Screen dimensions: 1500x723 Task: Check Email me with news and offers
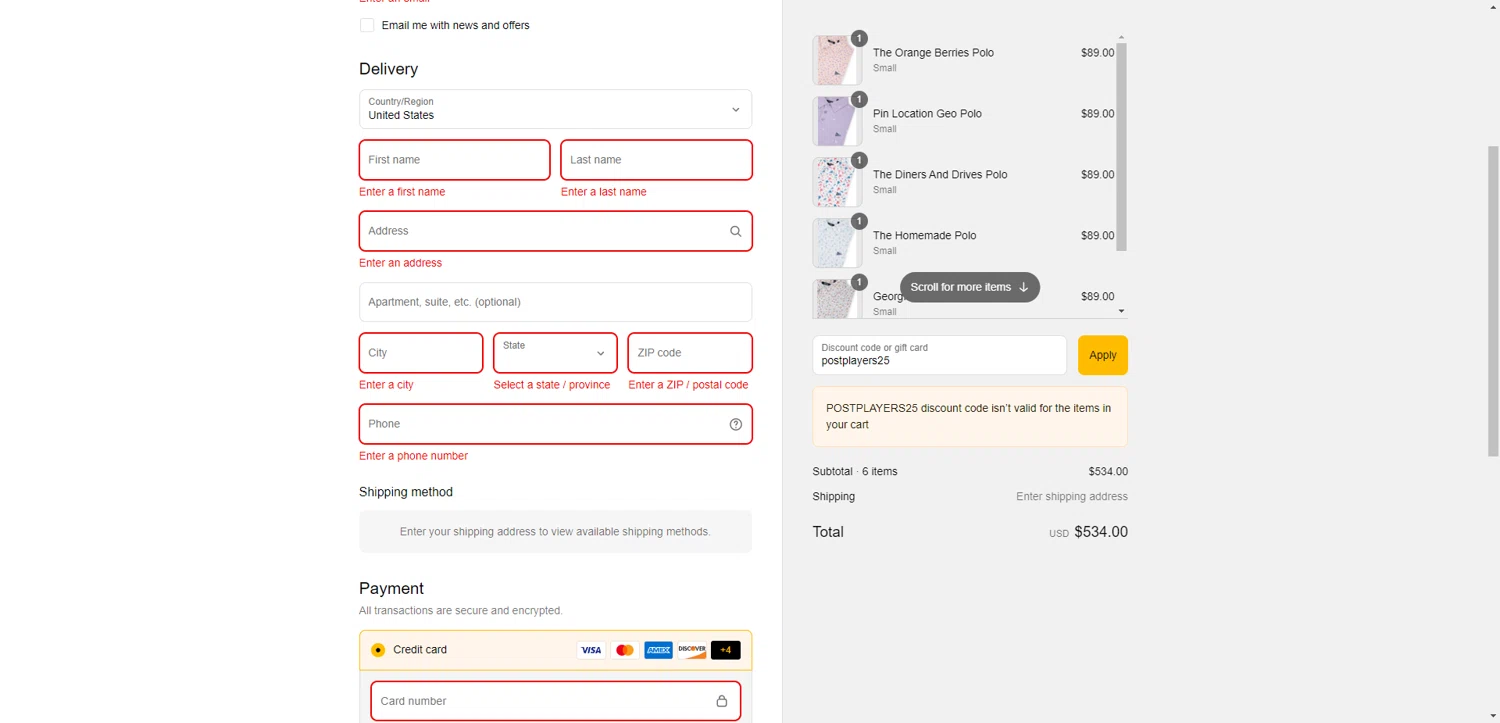367,25
